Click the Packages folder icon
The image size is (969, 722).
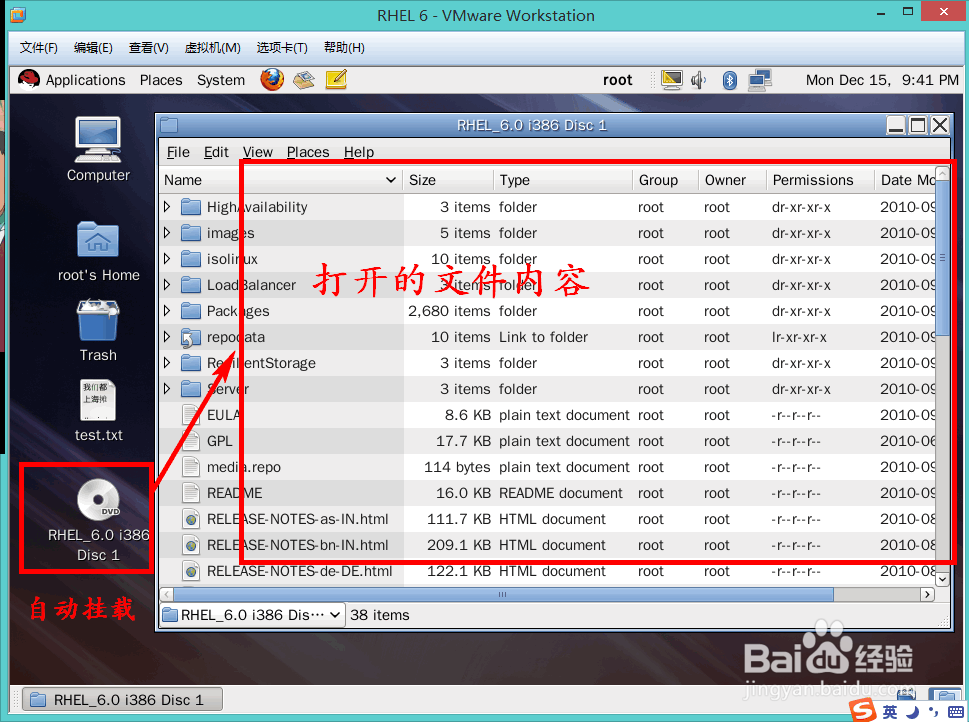[x=191, y=311]
